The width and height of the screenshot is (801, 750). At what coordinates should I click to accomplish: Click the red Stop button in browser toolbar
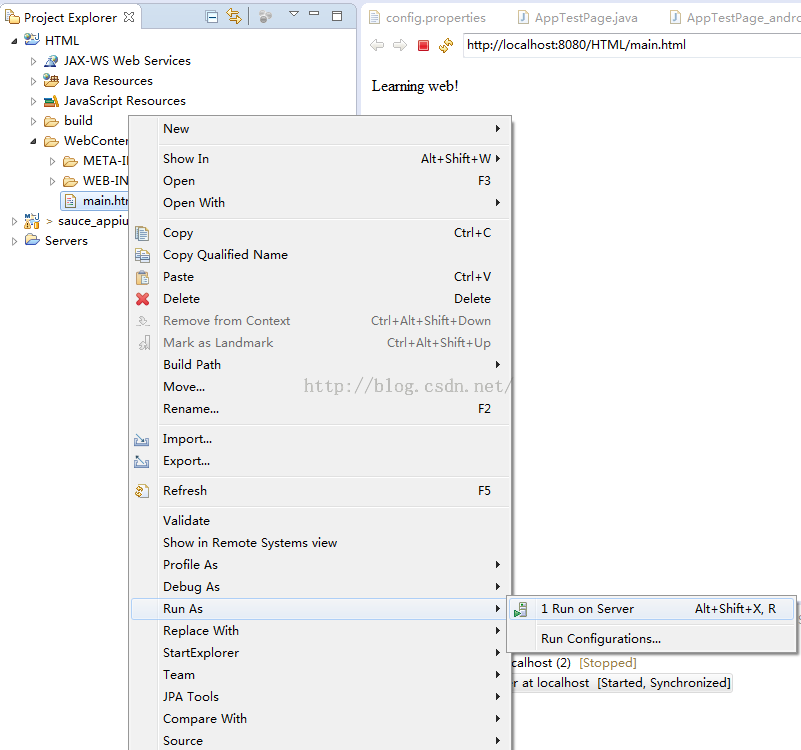tap(423, 45)
